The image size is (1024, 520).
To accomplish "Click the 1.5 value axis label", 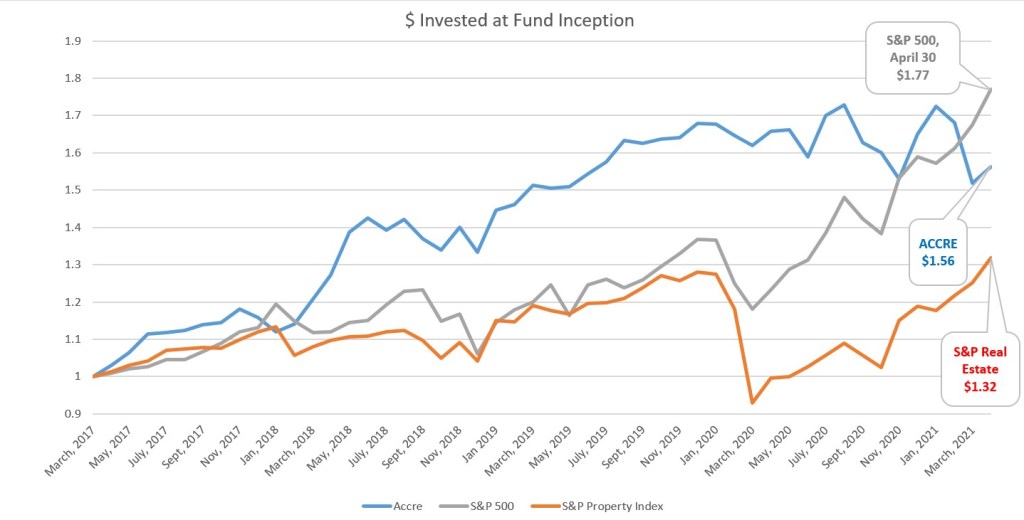I will click(x=72, y=190).
